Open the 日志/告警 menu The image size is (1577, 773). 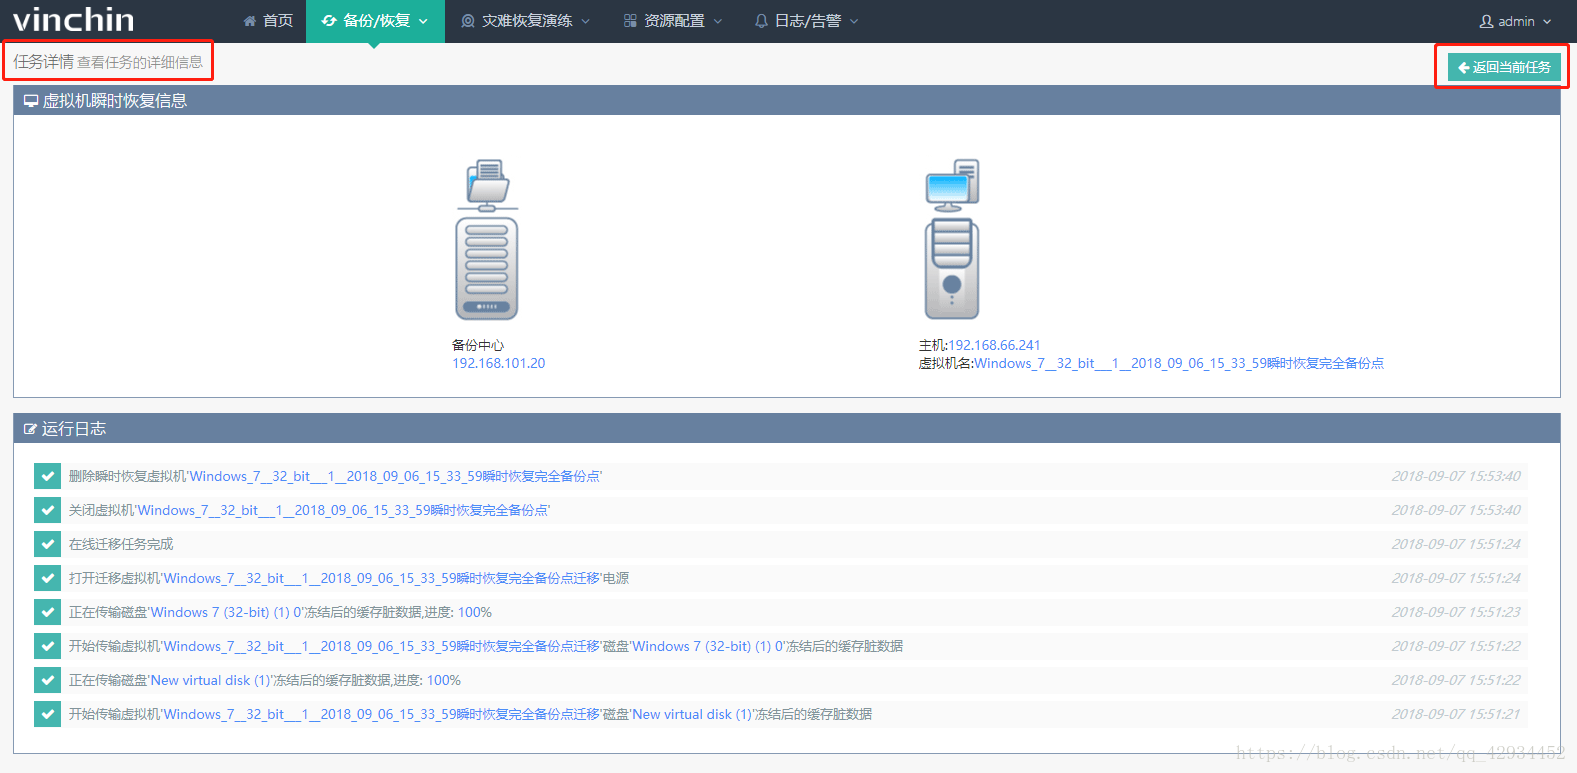click(807, 21)
